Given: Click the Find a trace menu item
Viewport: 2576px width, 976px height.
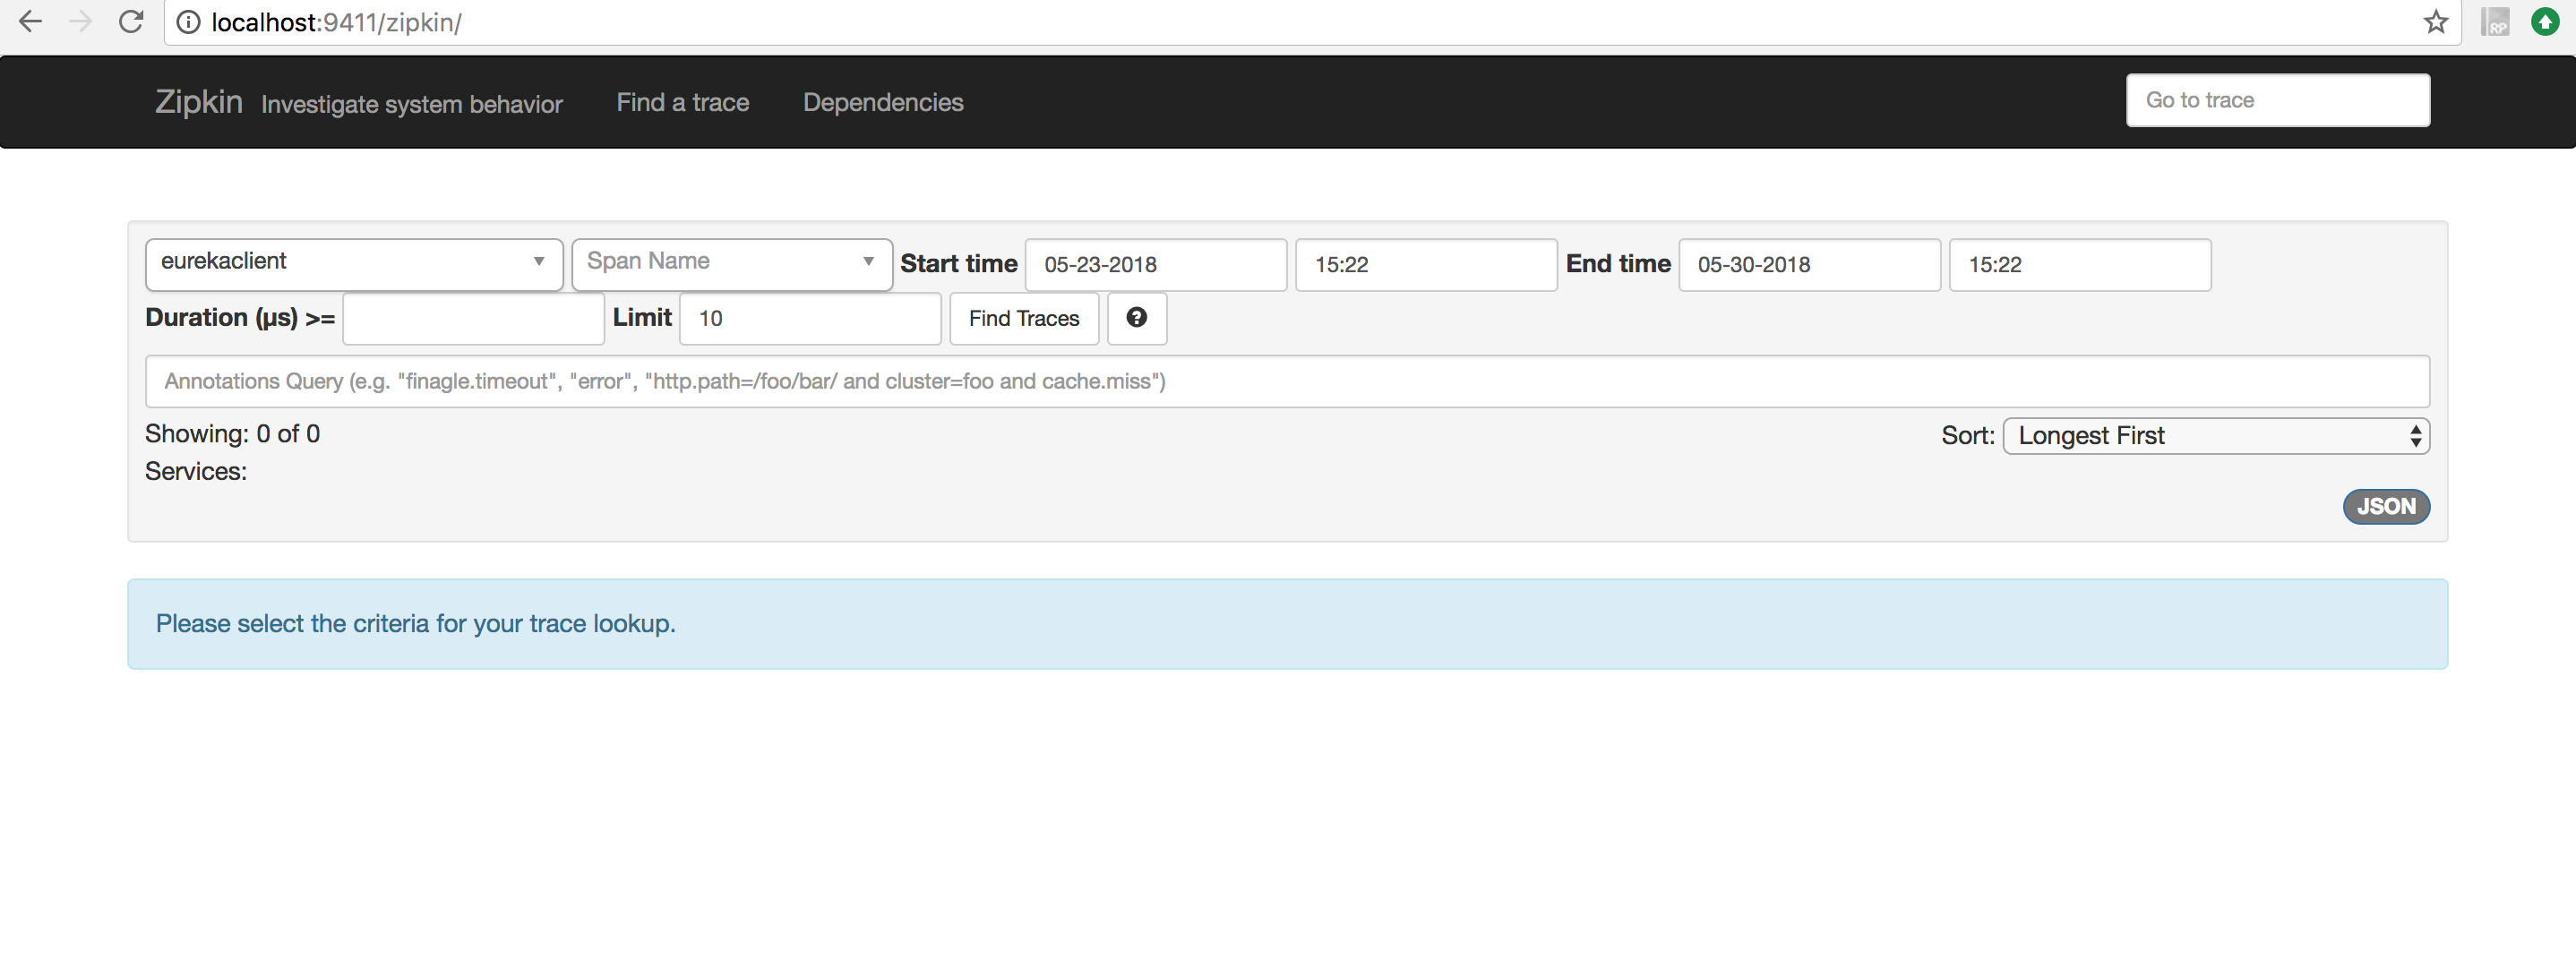Looking at the screenshot, I should point(680,102).
